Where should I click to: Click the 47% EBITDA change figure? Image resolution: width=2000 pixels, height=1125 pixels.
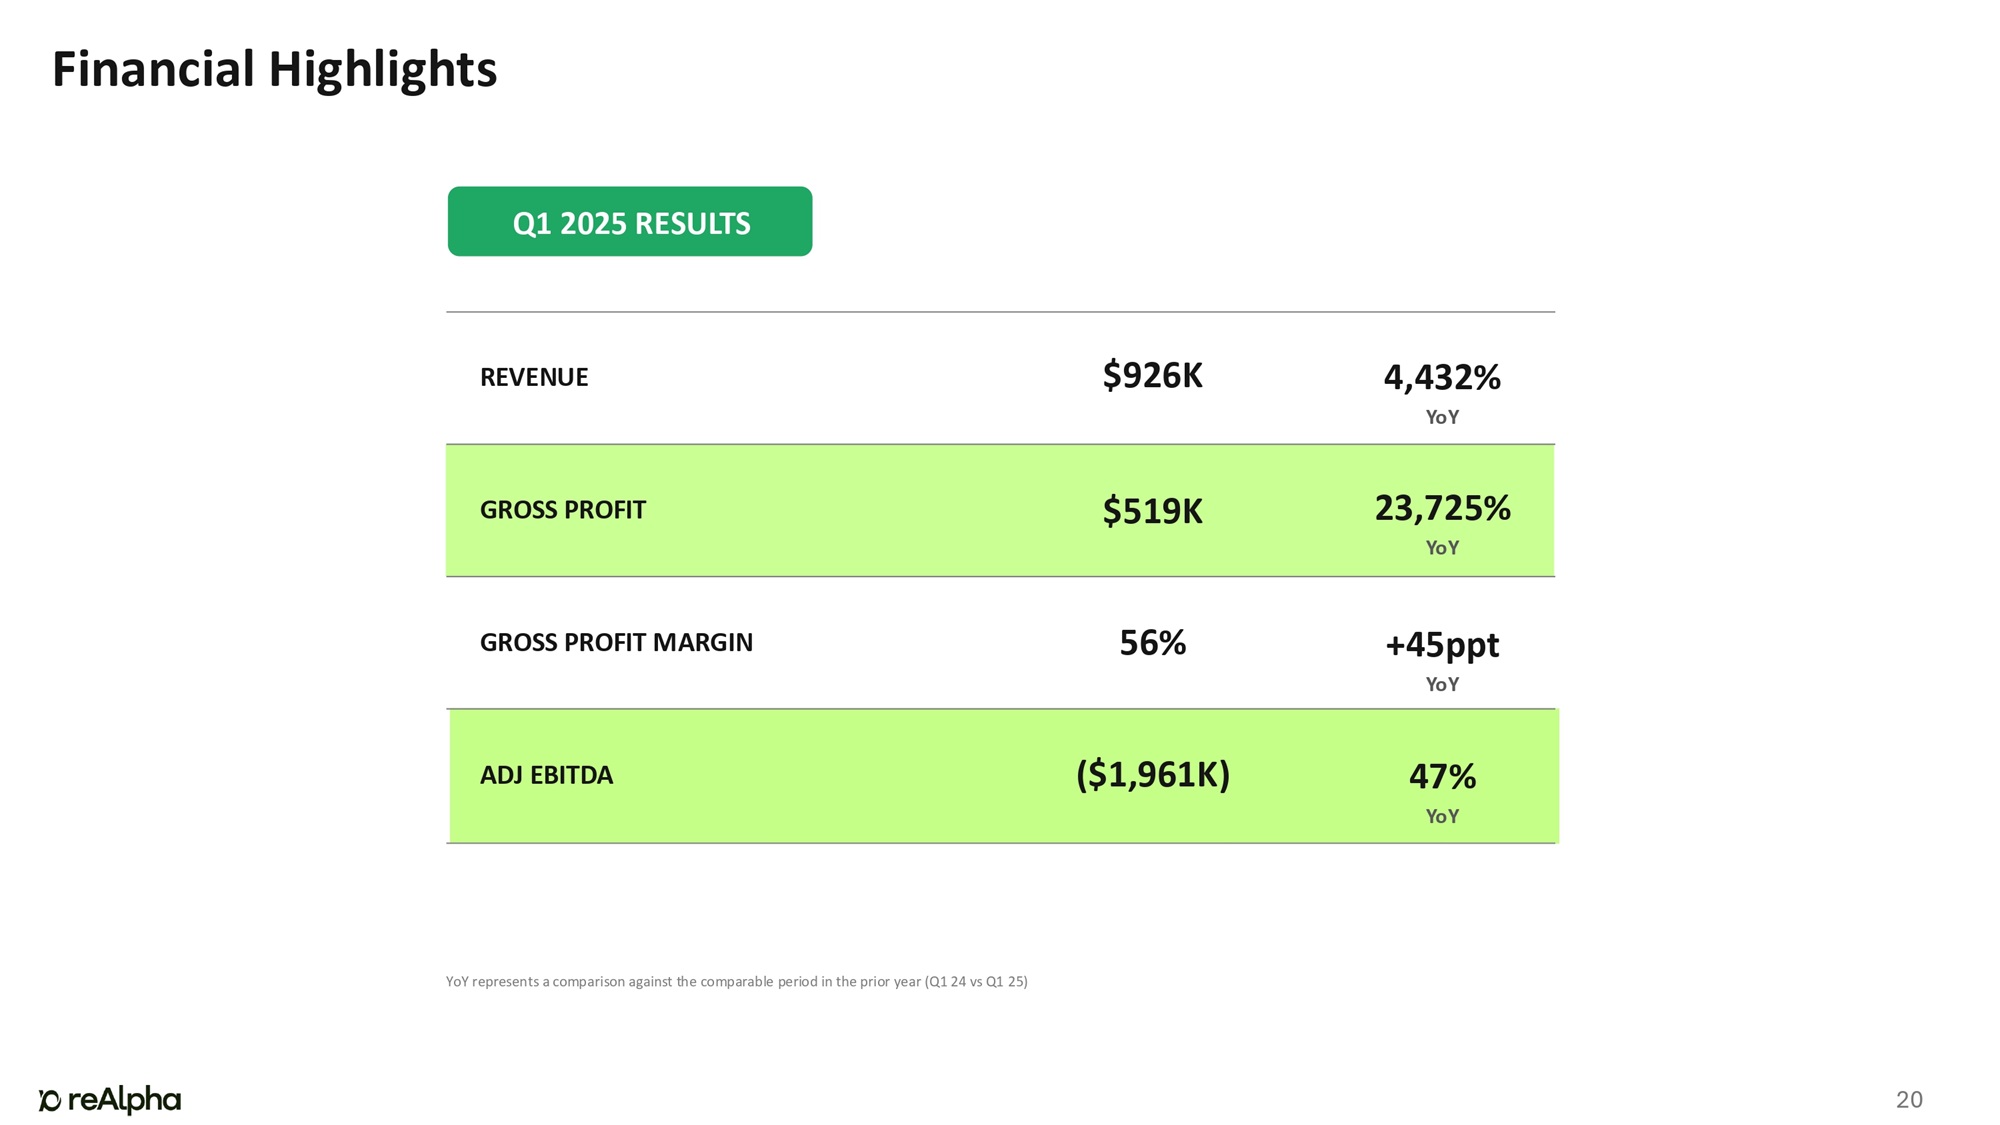point(1441,776)
